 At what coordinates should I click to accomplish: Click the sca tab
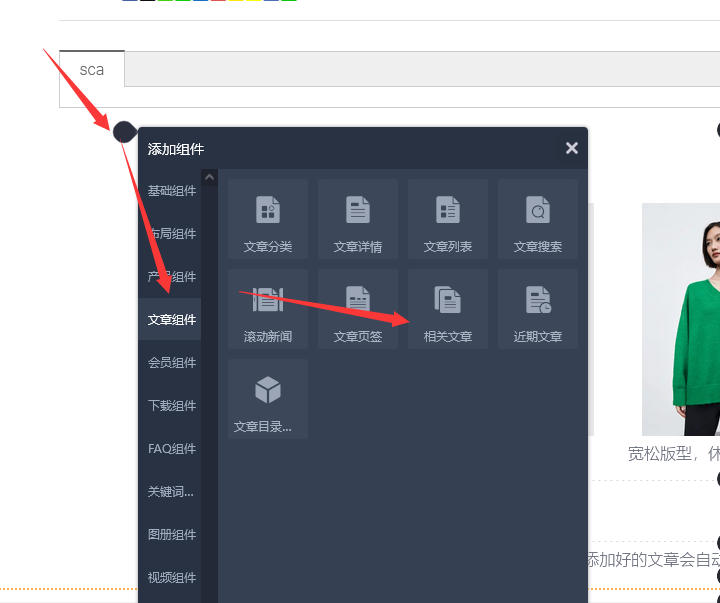[x=92, y=70]
